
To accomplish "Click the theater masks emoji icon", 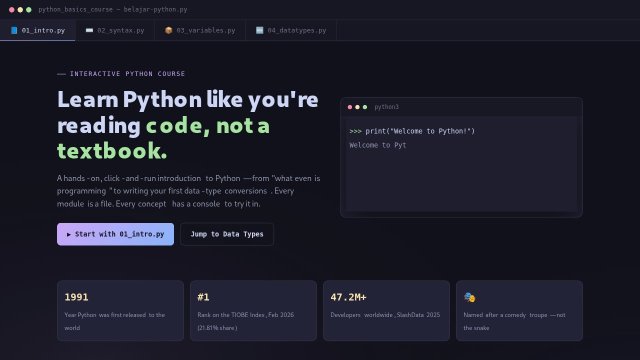I will click(x=469, y=297).
